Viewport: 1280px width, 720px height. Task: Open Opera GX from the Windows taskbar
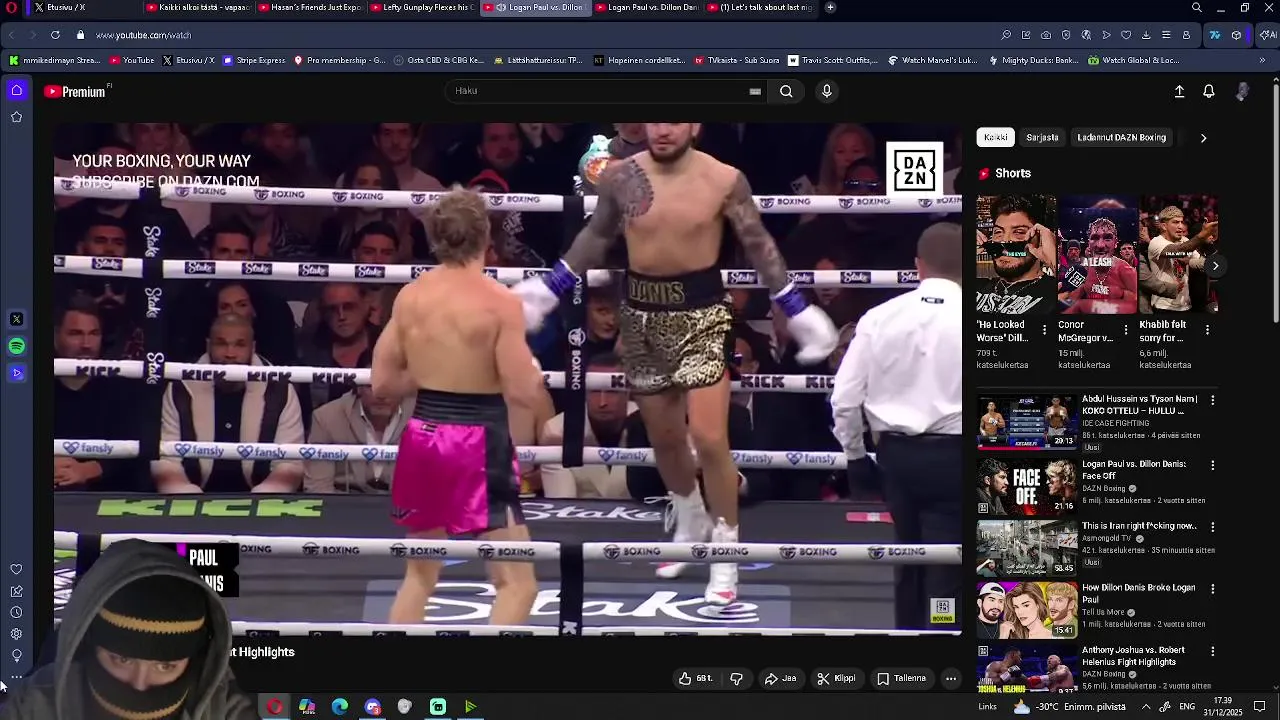tap(274, 707)
